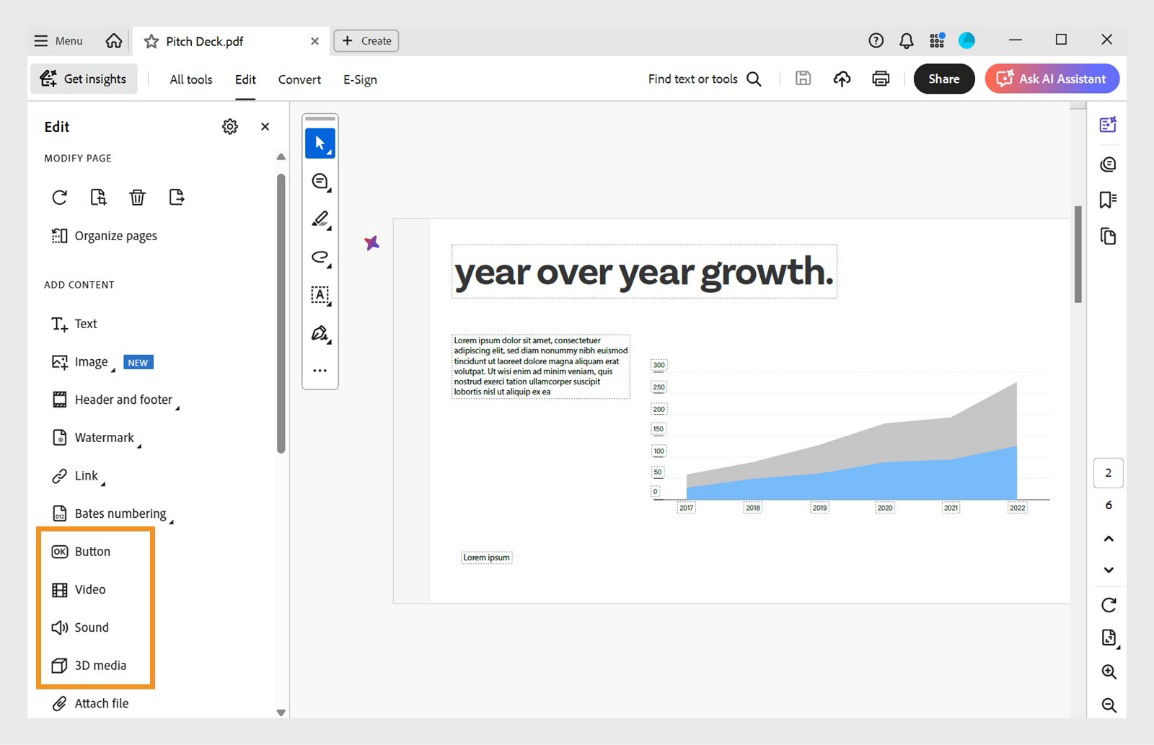Screen dimensions: 1154x745
Task: Open the All tools tab
Action: coord(191,80)
